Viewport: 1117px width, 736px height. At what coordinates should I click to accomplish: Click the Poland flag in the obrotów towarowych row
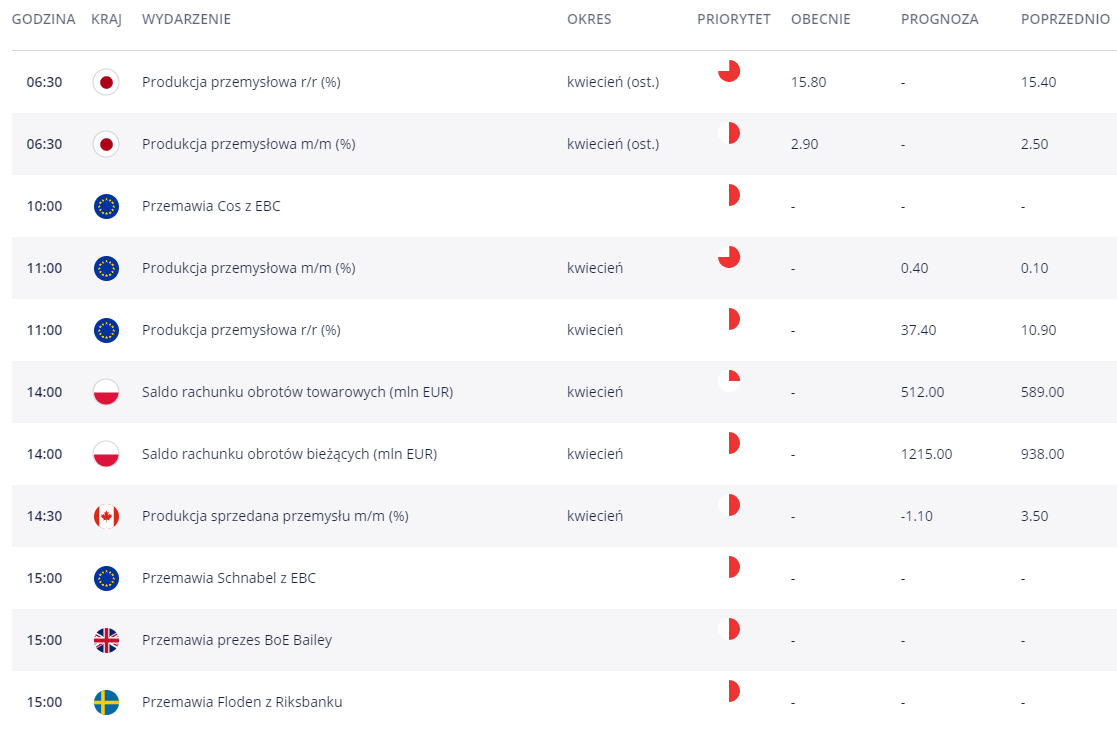[x=106, y=392]
